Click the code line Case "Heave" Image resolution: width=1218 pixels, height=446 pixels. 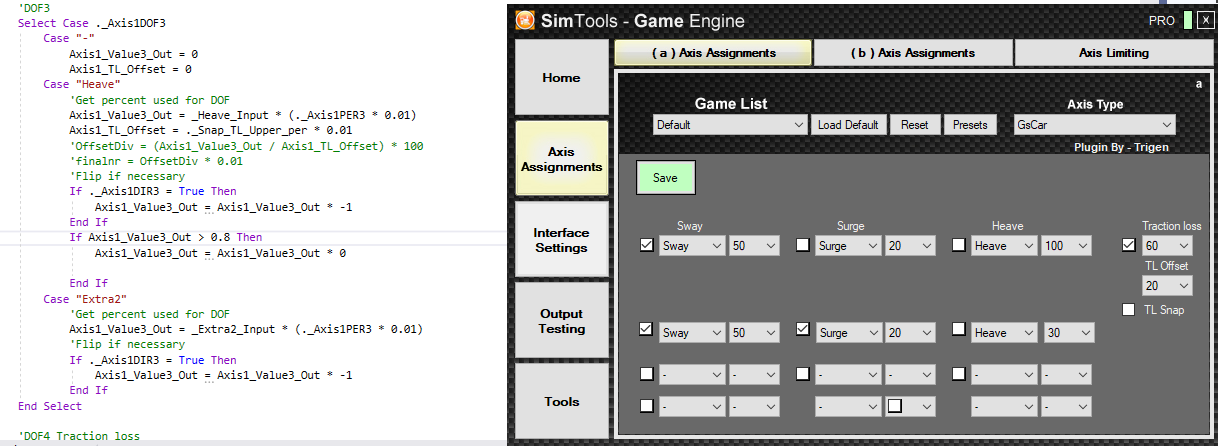(81, 84)
